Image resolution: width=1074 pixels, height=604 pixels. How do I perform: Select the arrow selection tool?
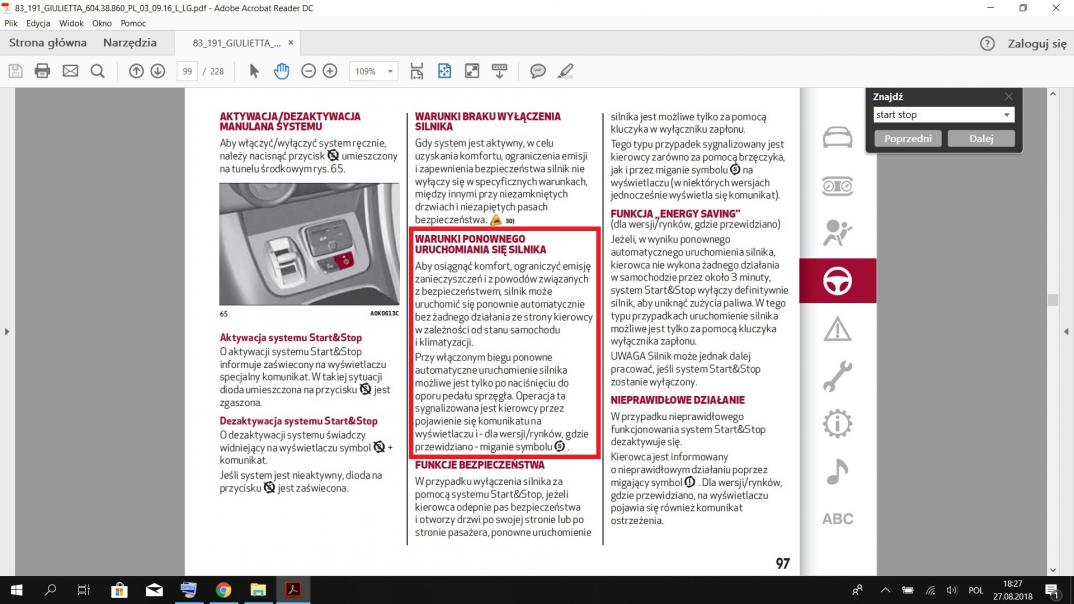(x=254, y=71)
